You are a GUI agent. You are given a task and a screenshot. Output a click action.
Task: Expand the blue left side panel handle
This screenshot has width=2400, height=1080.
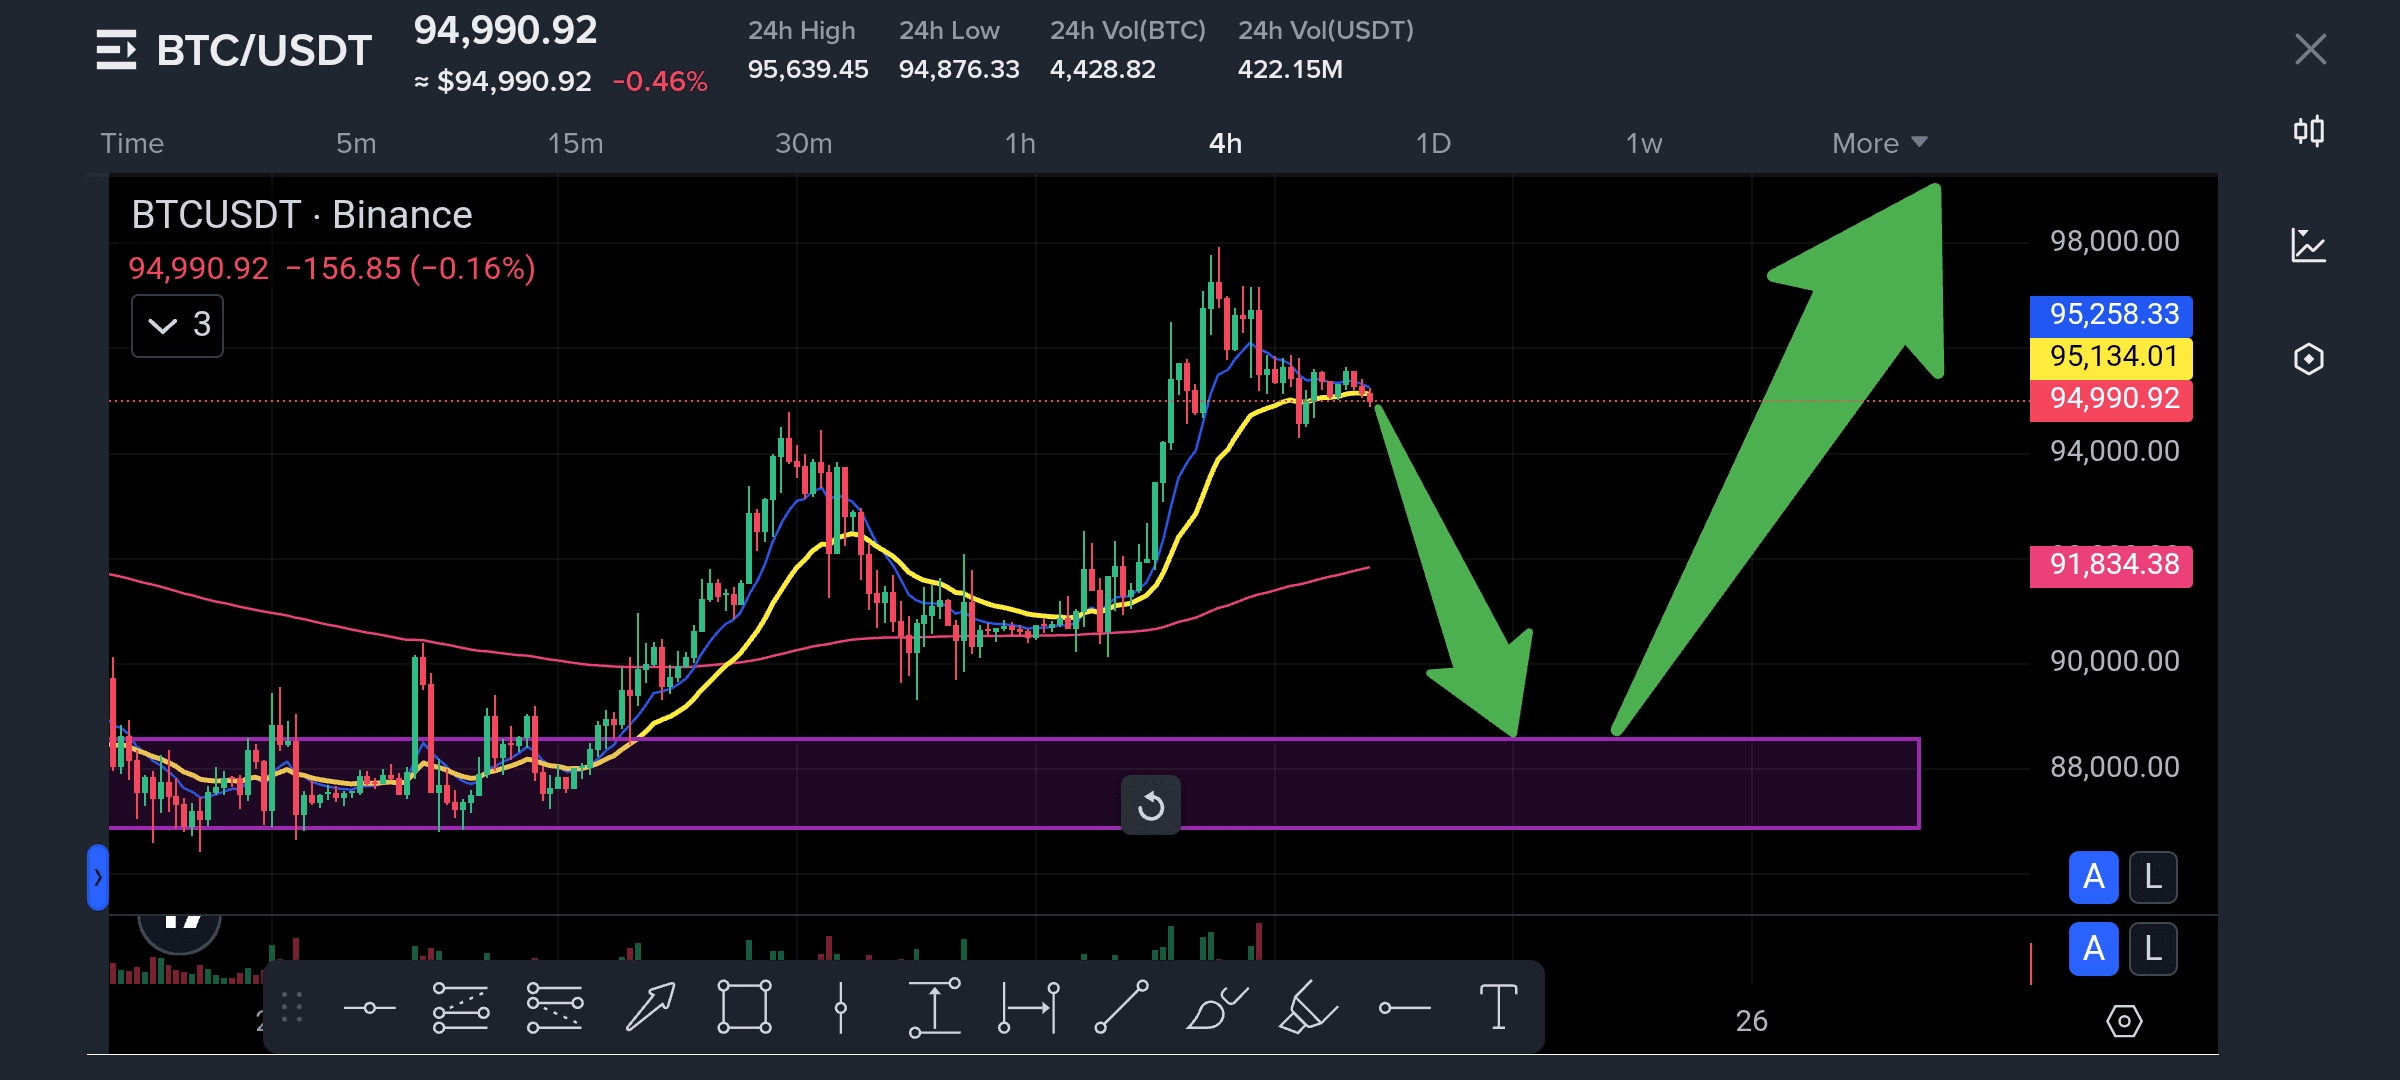[97, 878]
